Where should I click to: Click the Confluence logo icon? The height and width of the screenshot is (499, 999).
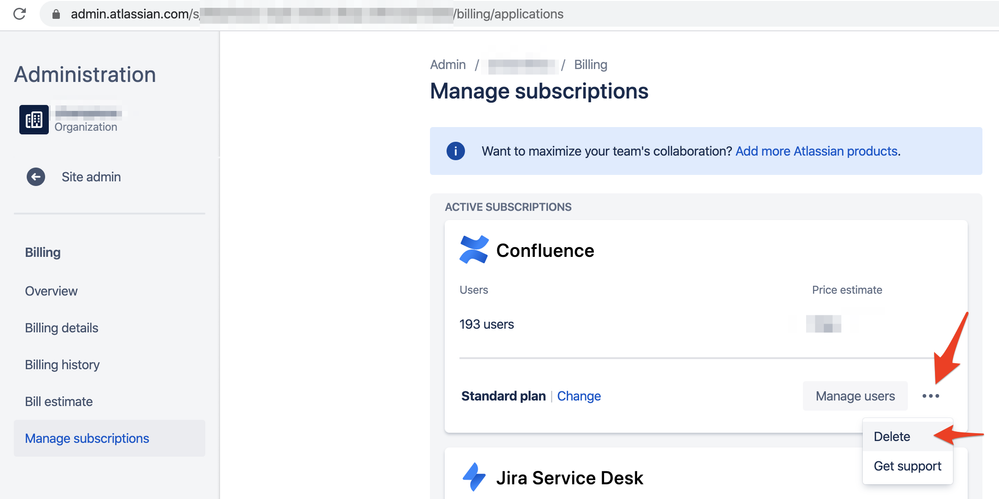point(474,250)
